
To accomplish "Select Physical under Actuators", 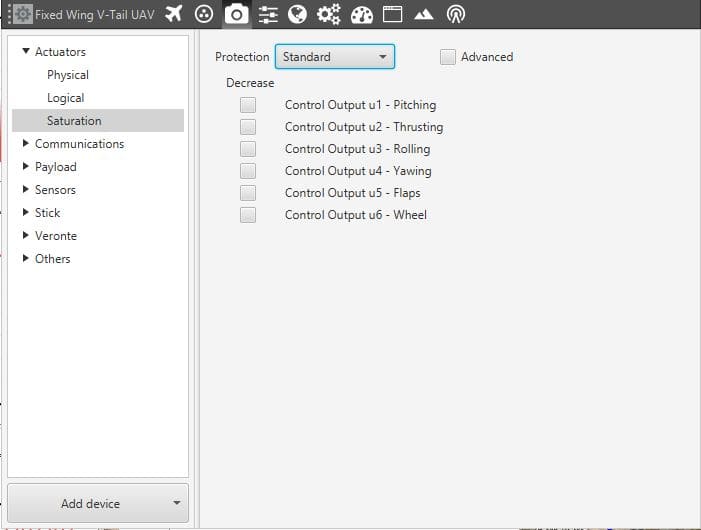I will 67,75.
